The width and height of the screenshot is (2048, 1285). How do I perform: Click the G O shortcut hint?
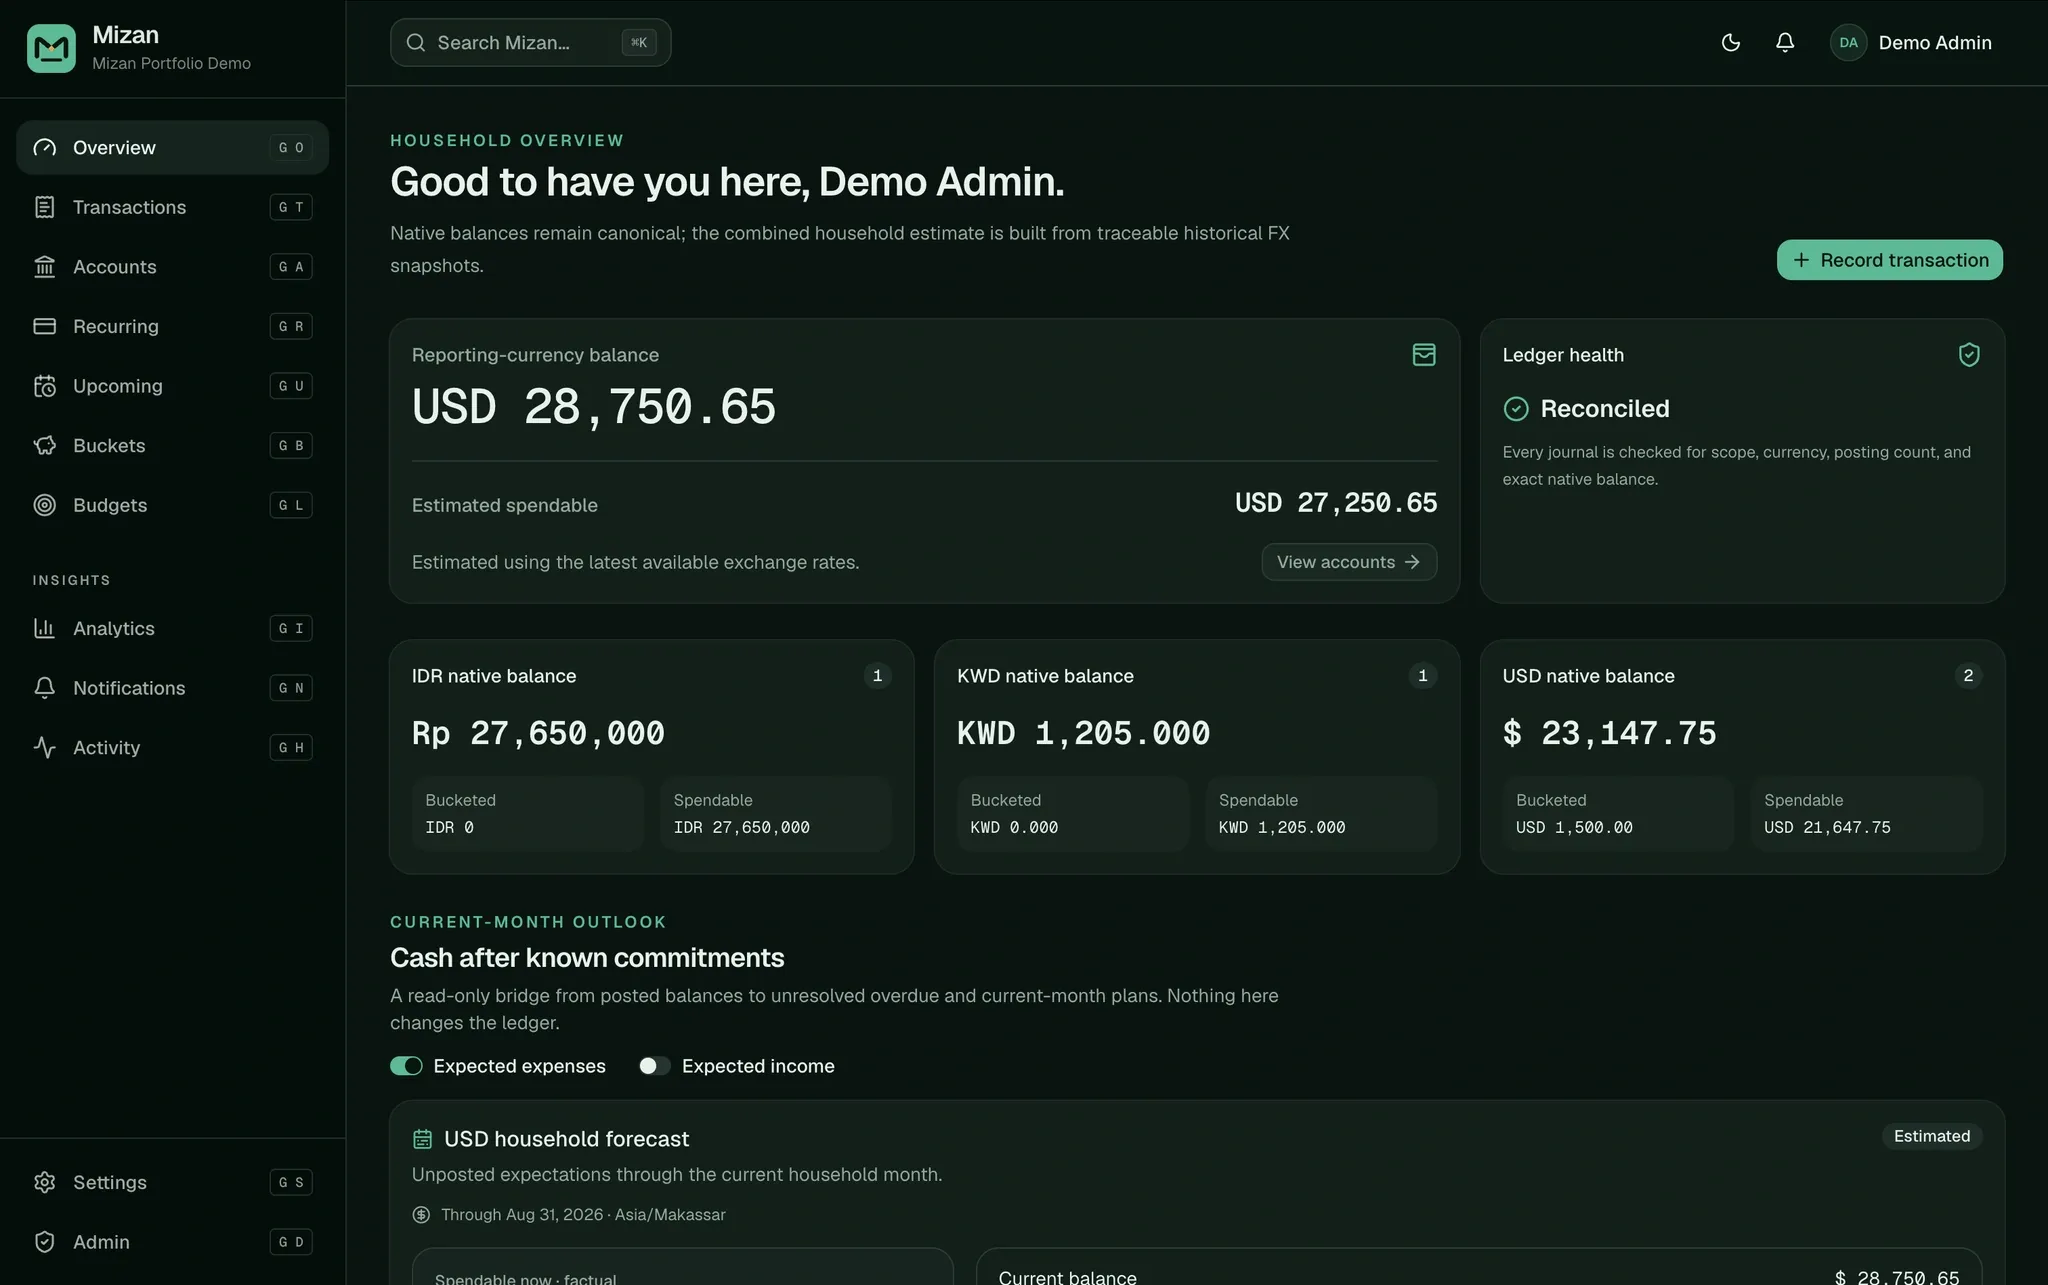[x=291, y=148]
